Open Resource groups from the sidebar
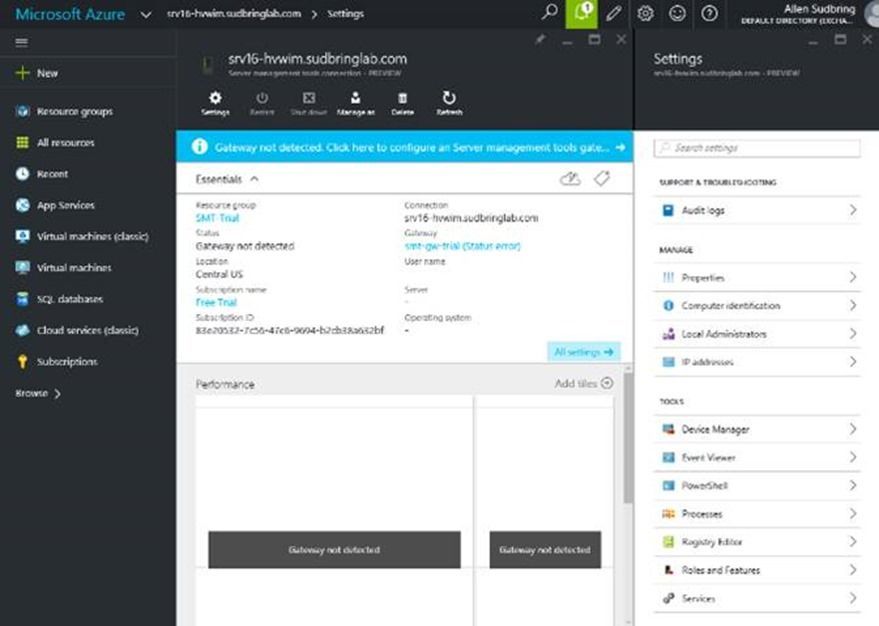This screenshot has width=879, height=626. click(x=75, y=112)
